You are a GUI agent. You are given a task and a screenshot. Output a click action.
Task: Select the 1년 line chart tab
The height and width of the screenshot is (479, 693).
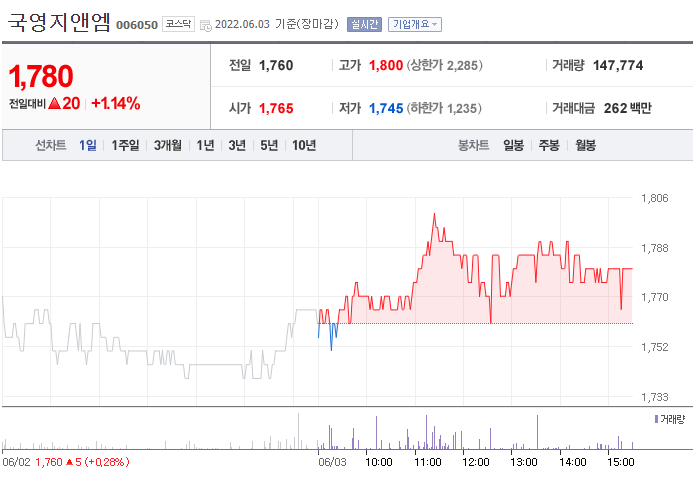tap(205, 145)
